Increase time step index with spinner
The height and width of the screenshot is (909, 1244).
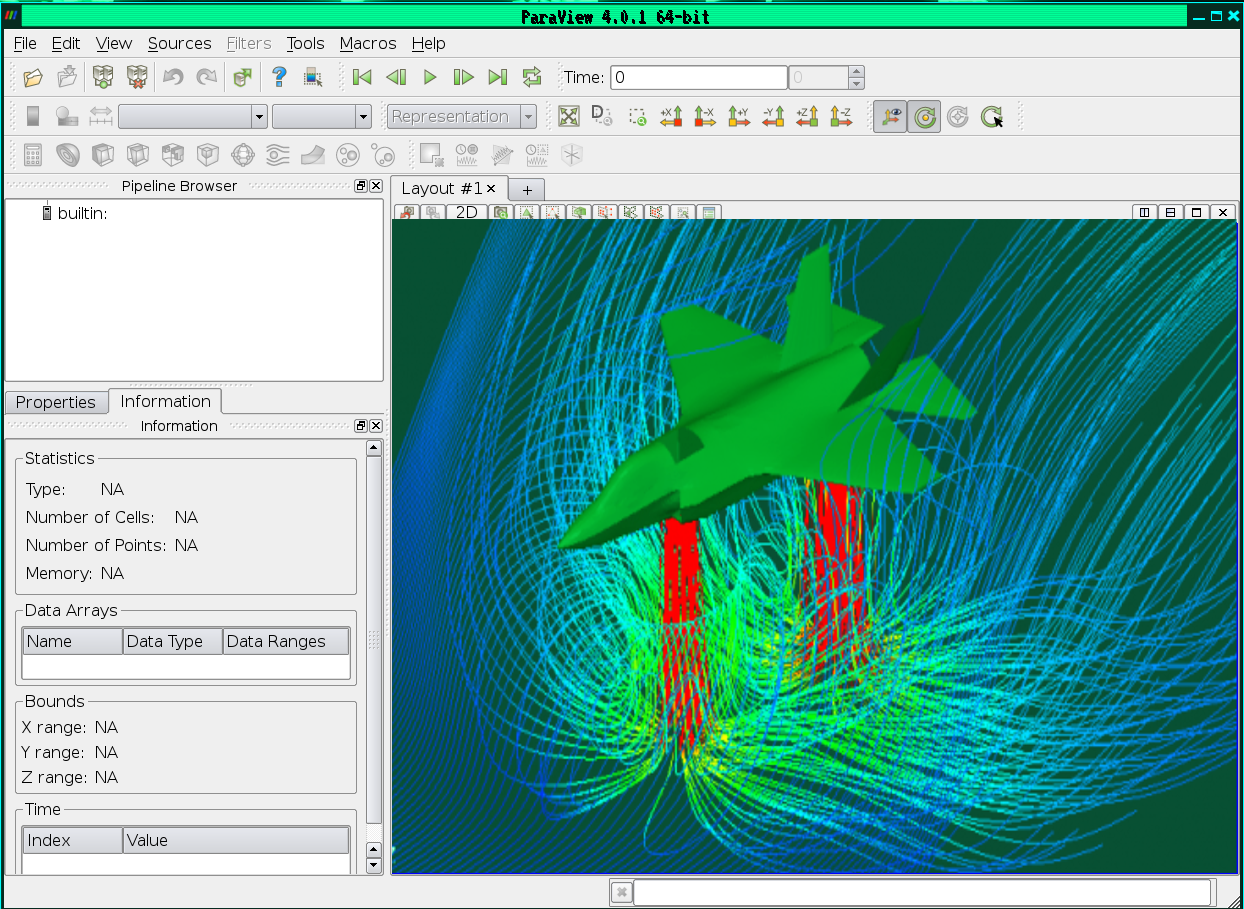[856, 72]
